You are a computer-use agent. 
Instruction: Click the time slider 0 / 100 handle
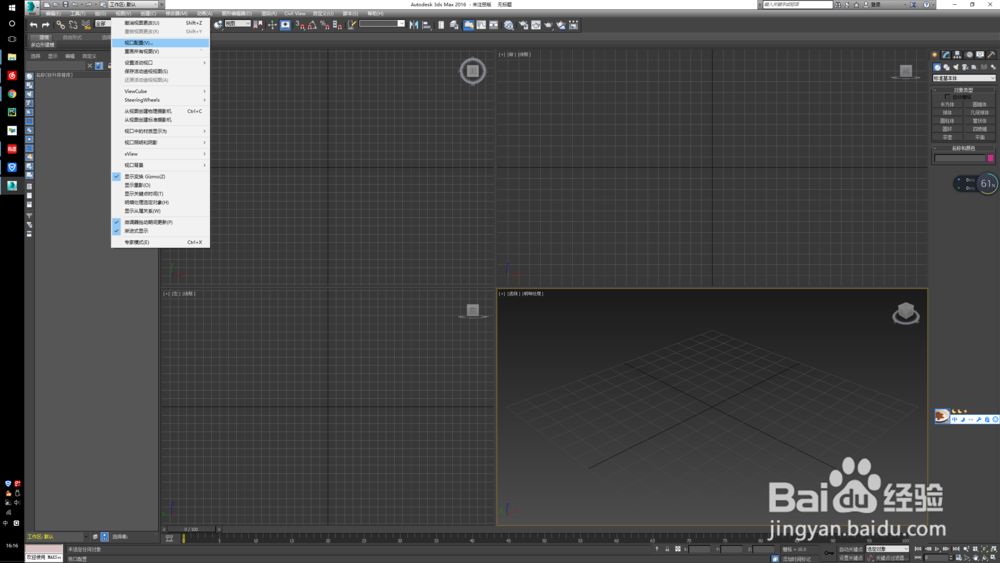pos(191,529)
